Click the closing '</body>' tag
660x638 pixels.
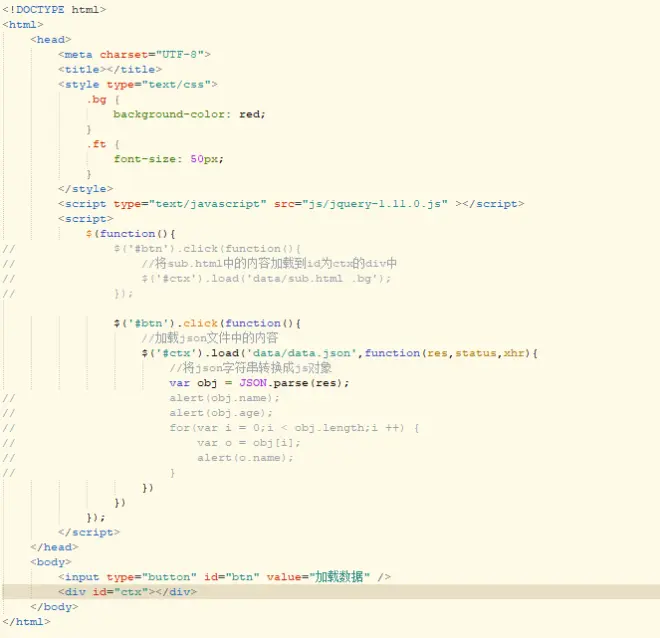click(54, 607)
